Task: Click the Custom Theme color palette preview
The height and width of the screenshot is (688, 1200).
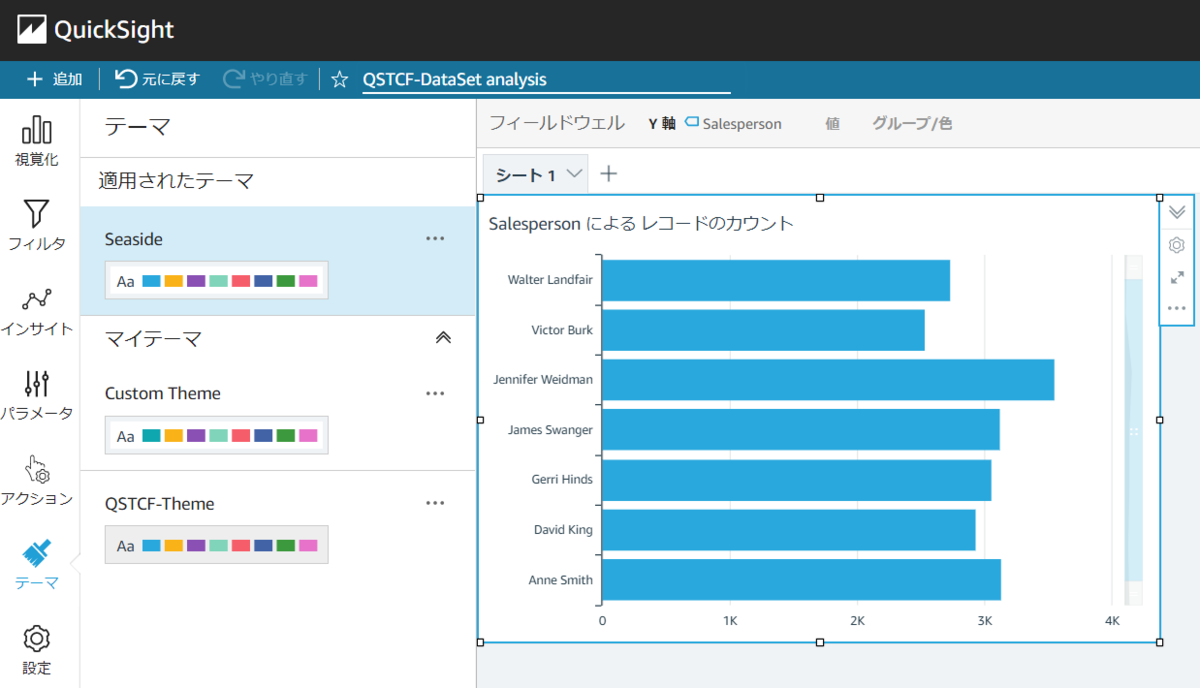Action: (217, 435)
